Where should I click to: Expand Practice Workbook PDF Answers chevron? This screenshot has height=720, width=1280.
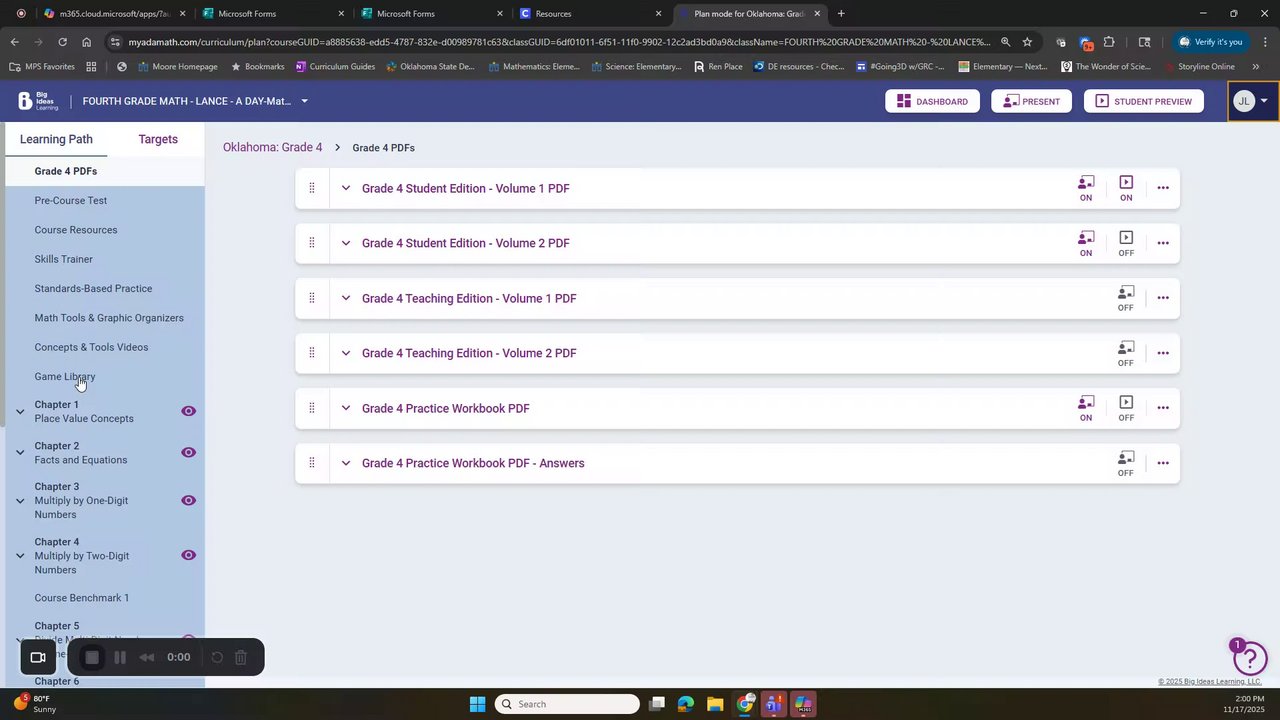pos(346,463)
